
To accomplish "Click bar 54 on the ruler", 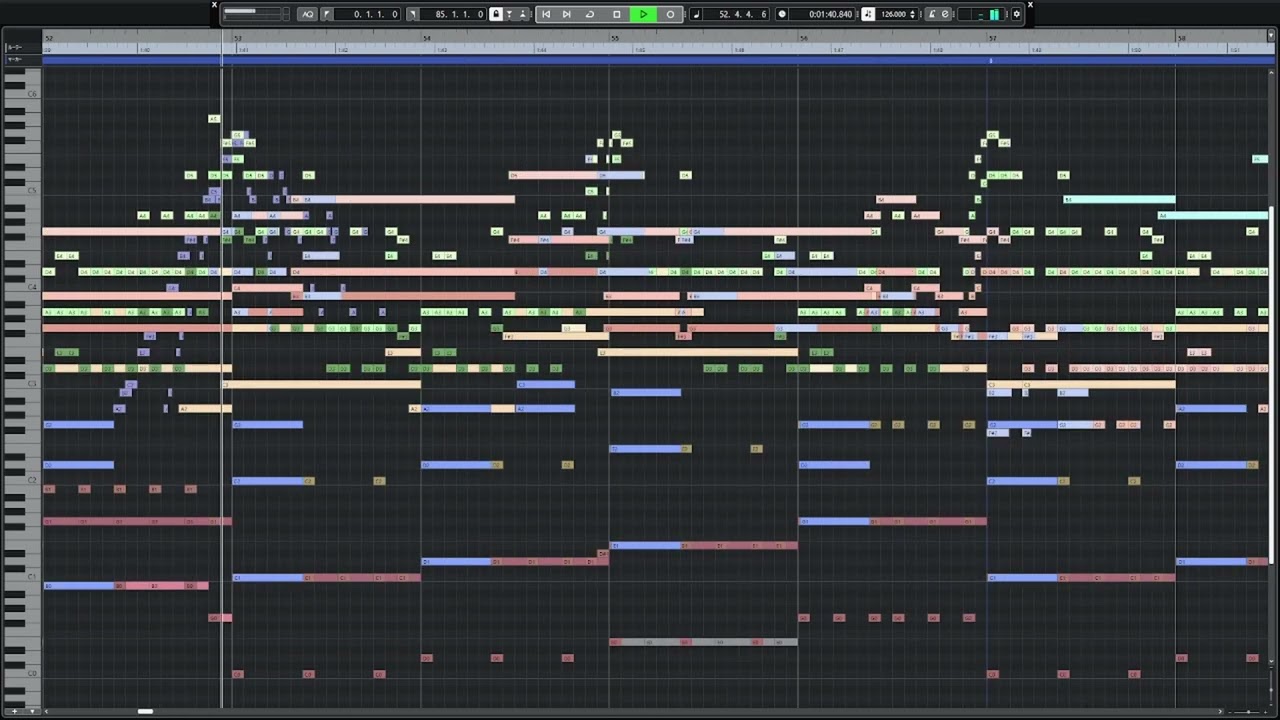I will coord(427,38).
